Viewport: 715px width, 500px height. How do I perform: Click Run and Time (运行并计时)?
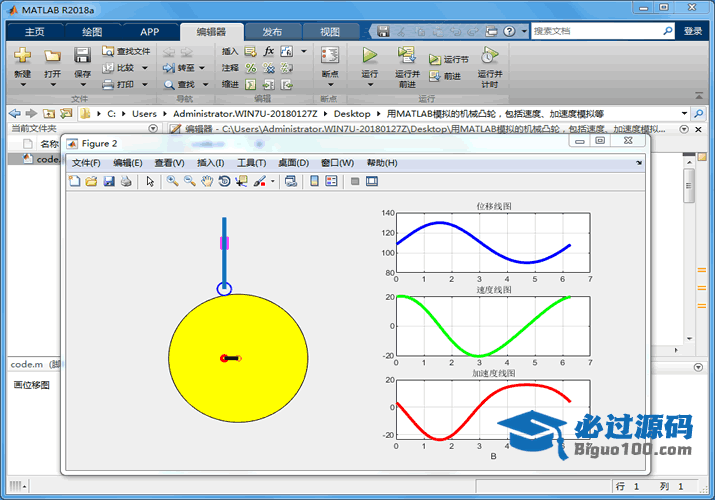[x=490, y=67]
